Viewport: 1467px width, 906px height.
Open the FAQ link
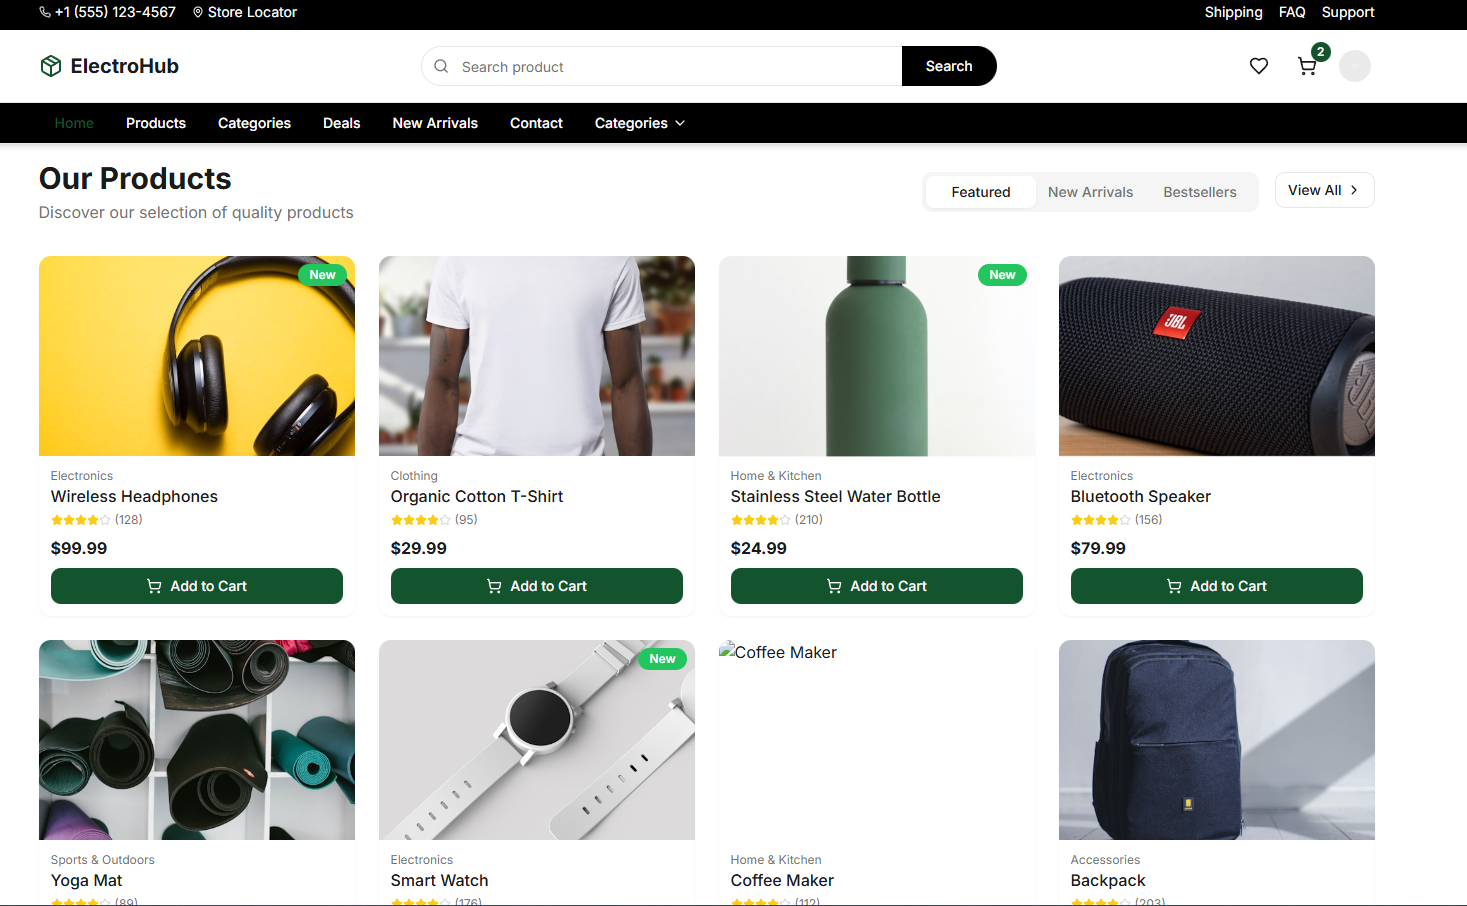1292,12
